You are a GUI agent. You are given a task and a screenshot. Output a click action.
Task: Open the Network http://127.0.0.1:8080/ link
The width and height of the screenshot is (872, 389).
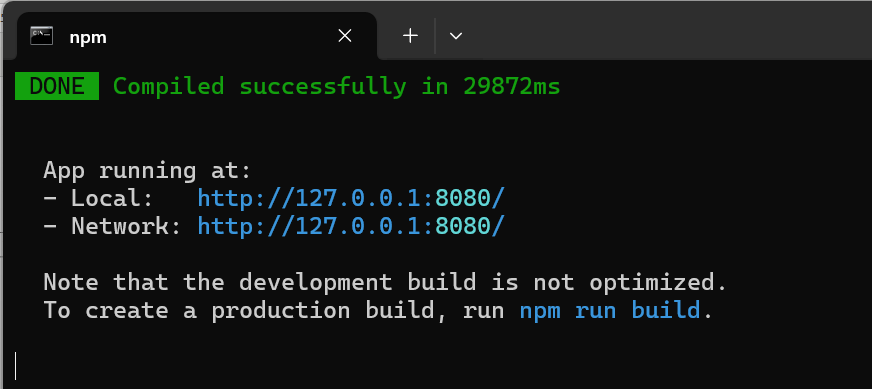[x=351, y=226]
